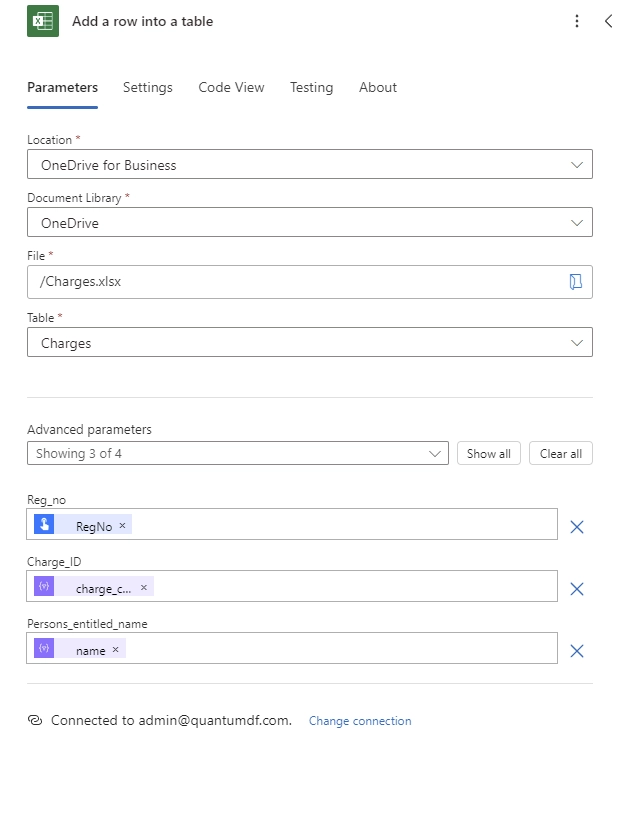Delete the Persons_entitled_name parameter with its X icon
Viewport: 621px width, 819px height.
coord(576,651)
